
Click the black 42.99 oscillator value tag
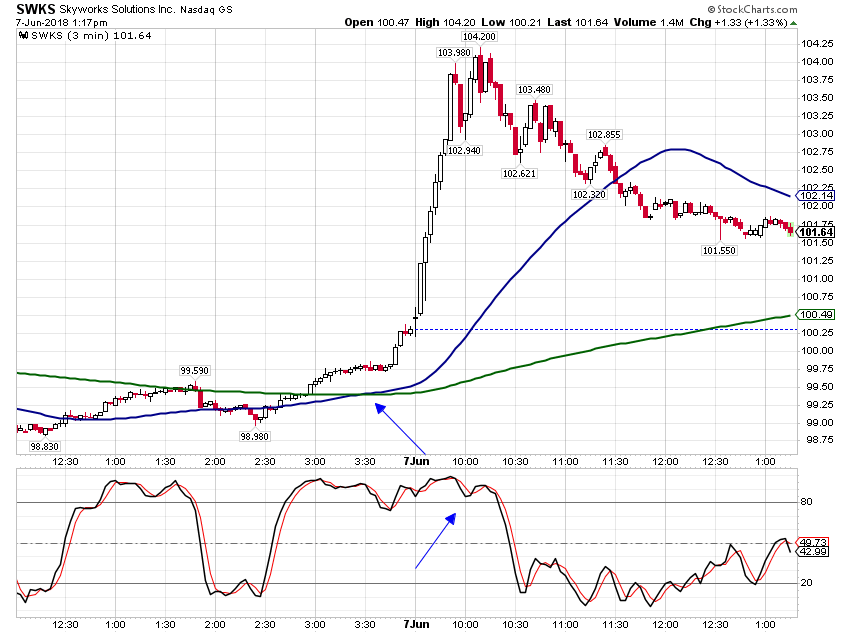click(812, 552)
